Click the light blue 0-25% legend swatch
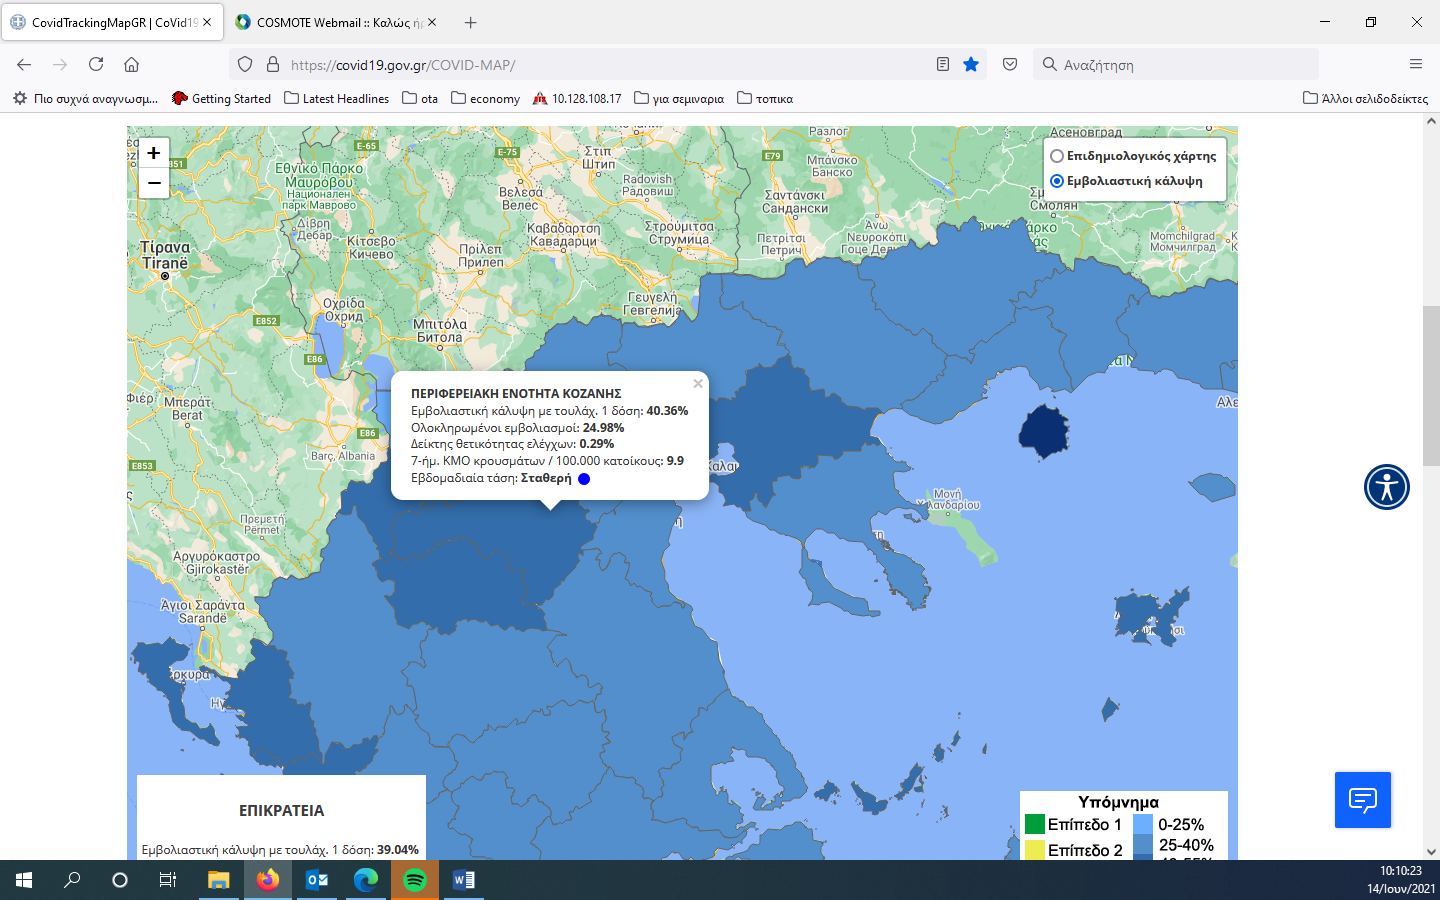 pos(1143,825)
